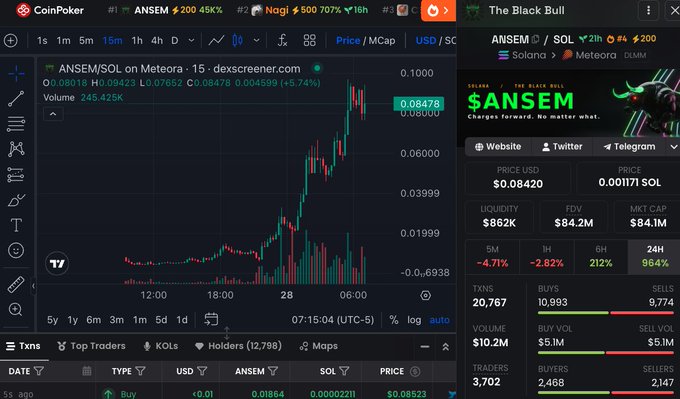
Task: Expand chart style dropdown arrow
Action: coord(256,41)
